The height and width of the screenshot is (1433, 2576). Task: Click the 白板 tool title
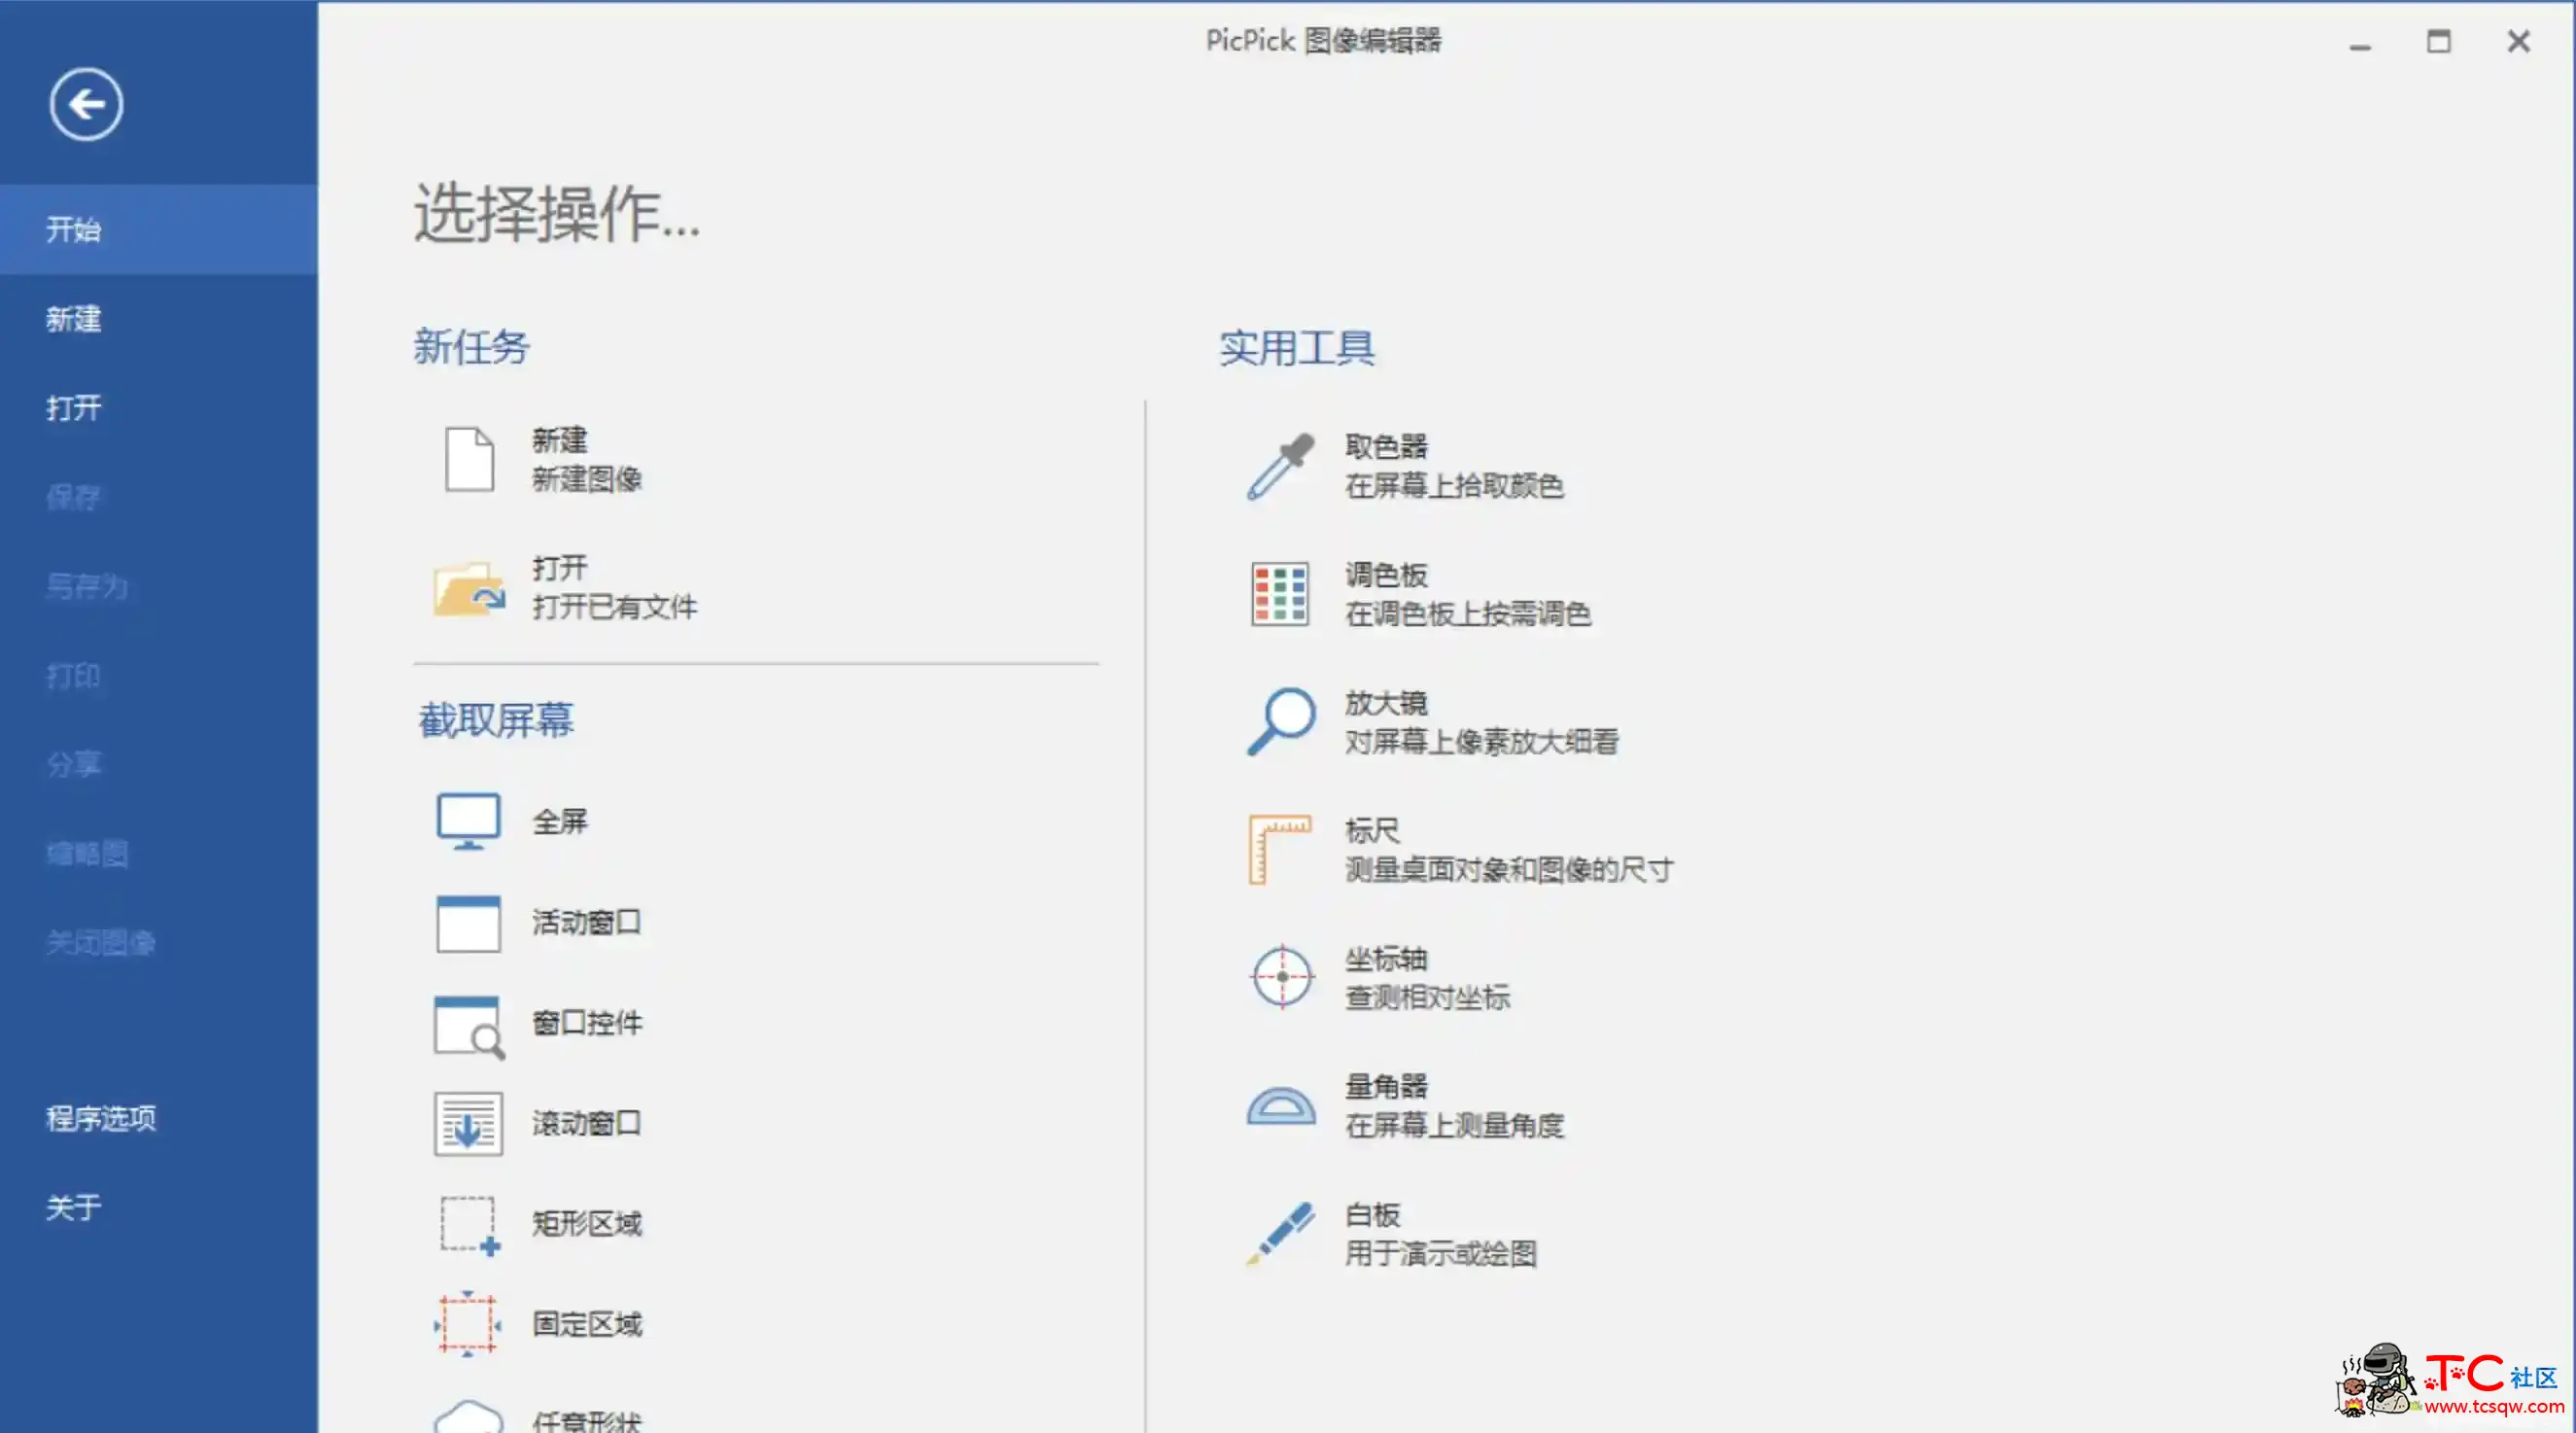click(1372, 1214)
